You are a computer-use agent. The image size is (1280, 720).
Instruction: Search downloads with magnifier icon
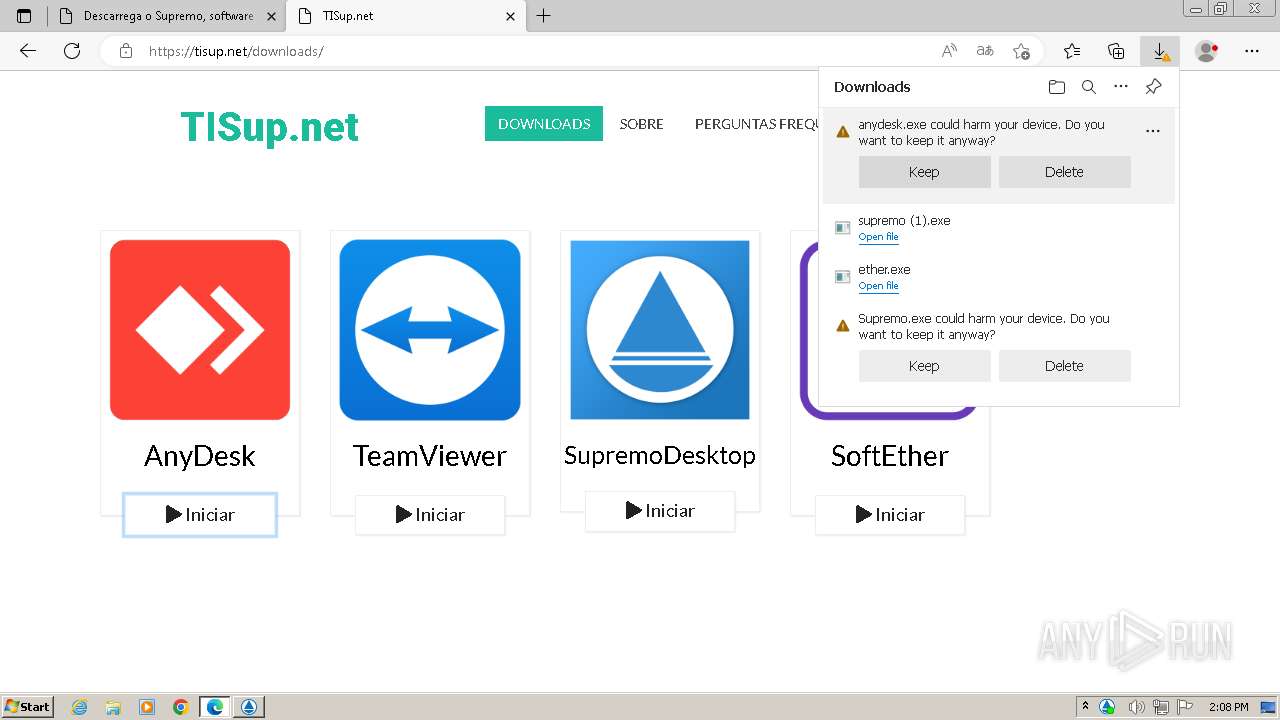click(x=1089, y=87)
